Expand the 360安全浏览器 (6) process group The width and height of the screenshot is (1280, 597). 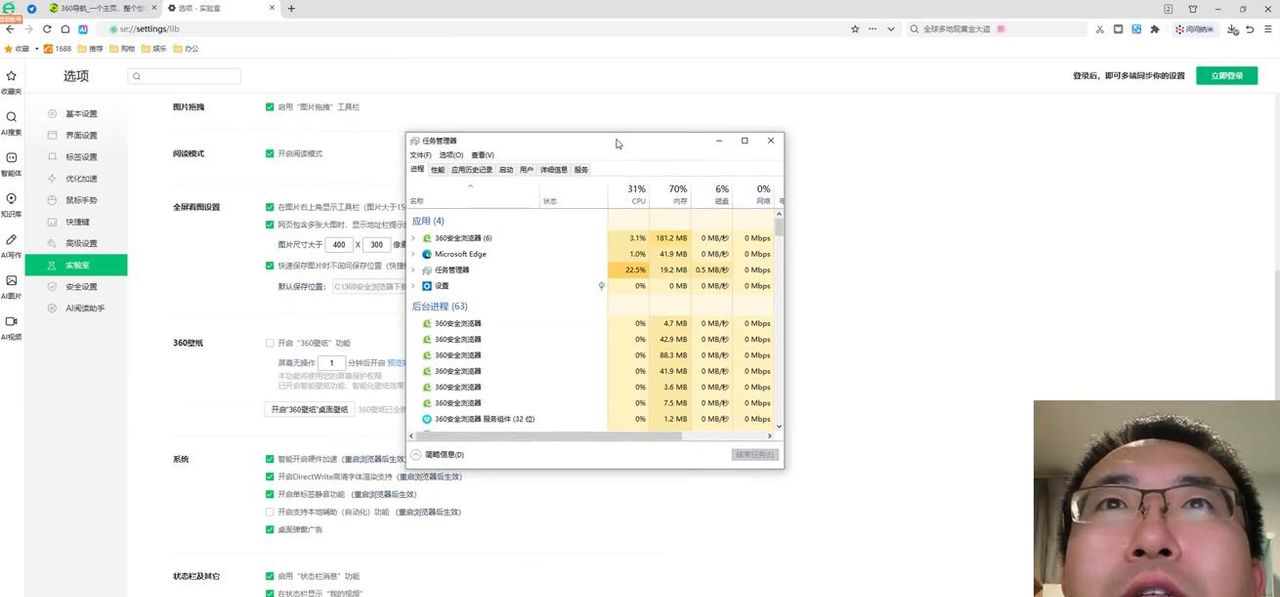(414, 238)
